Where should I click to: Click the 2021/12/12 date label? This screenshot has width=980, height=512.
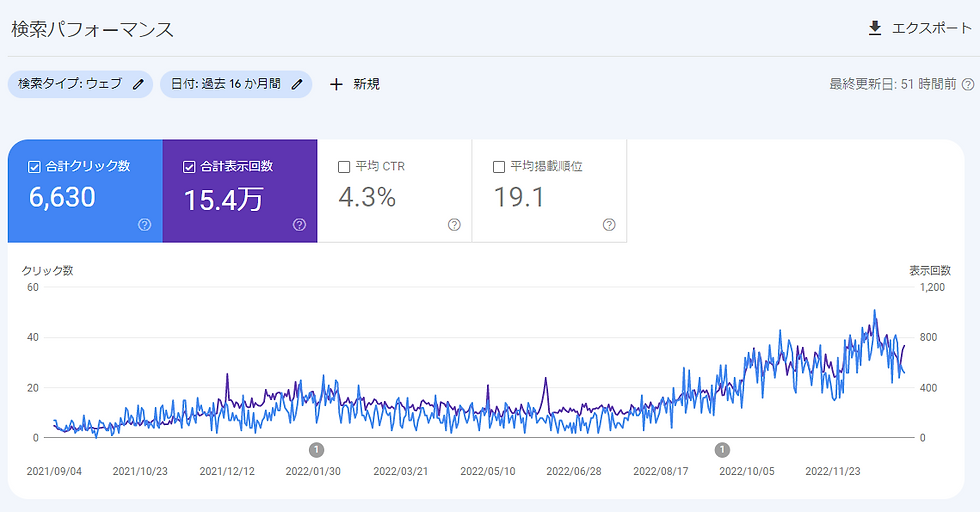pyautogui.click(x=227, y=471)
